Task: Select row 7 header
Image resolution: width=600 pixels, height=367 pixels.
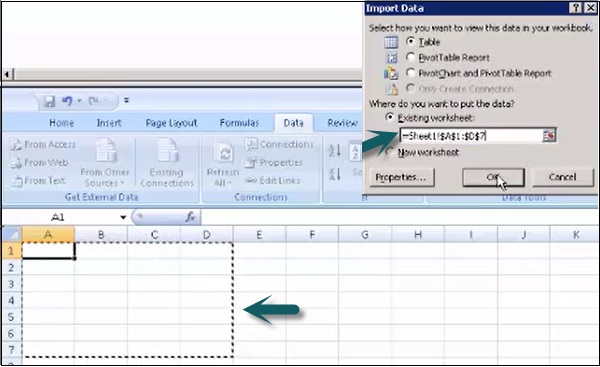Action: (12, 350)
